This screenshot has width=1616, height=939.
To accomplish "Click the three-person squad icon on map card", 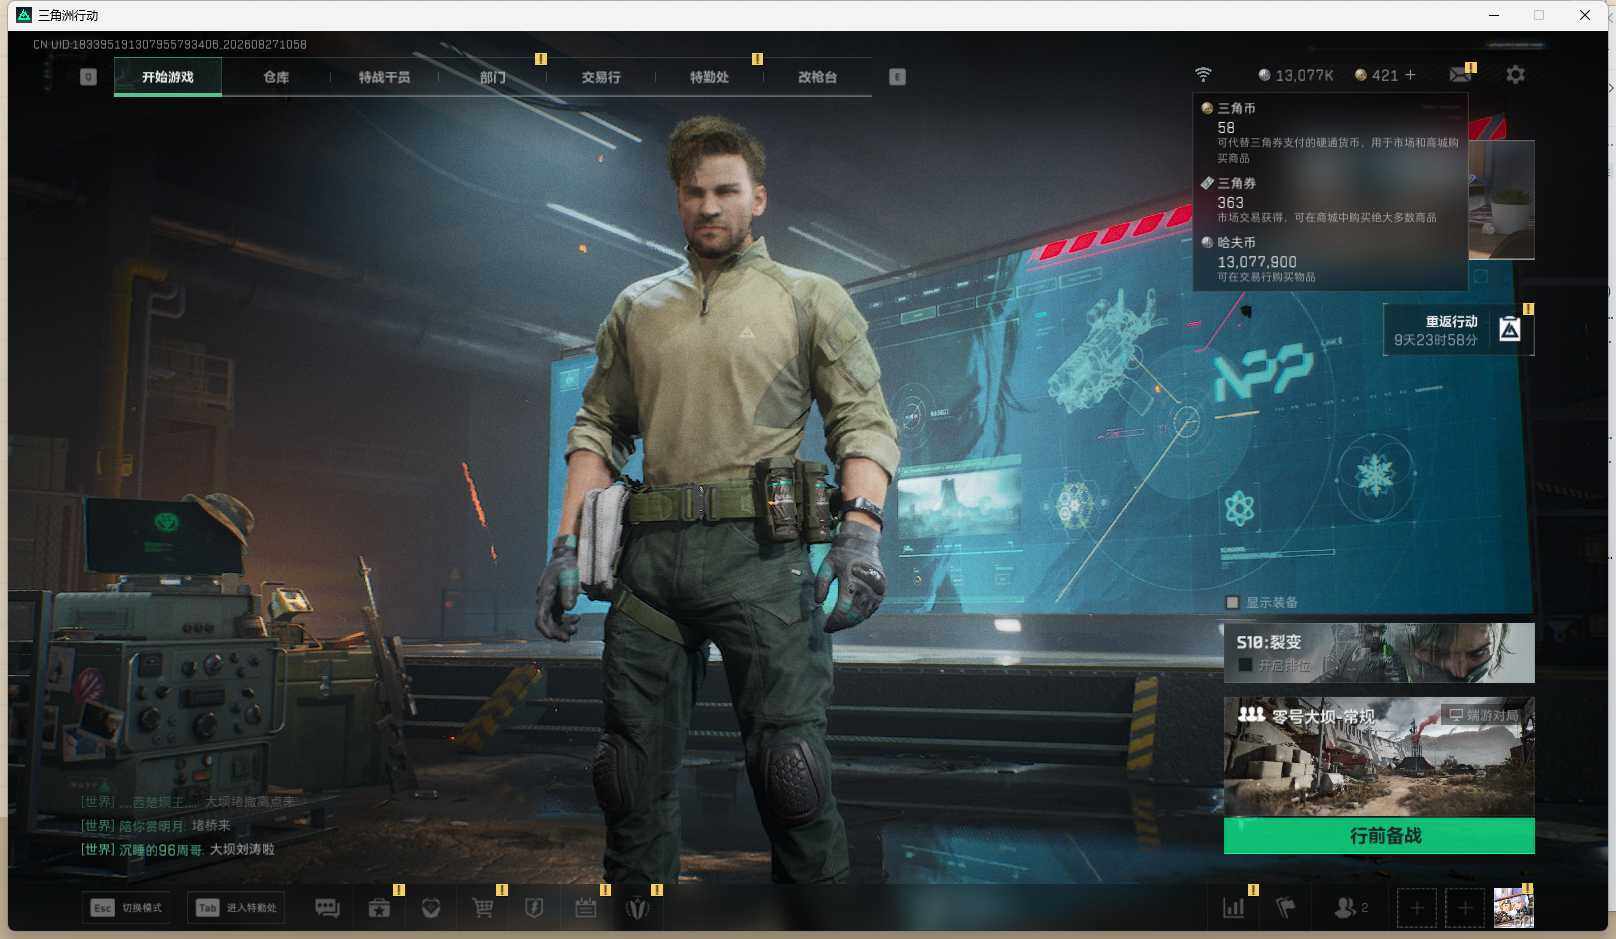I will click(x=1251, y=714).
